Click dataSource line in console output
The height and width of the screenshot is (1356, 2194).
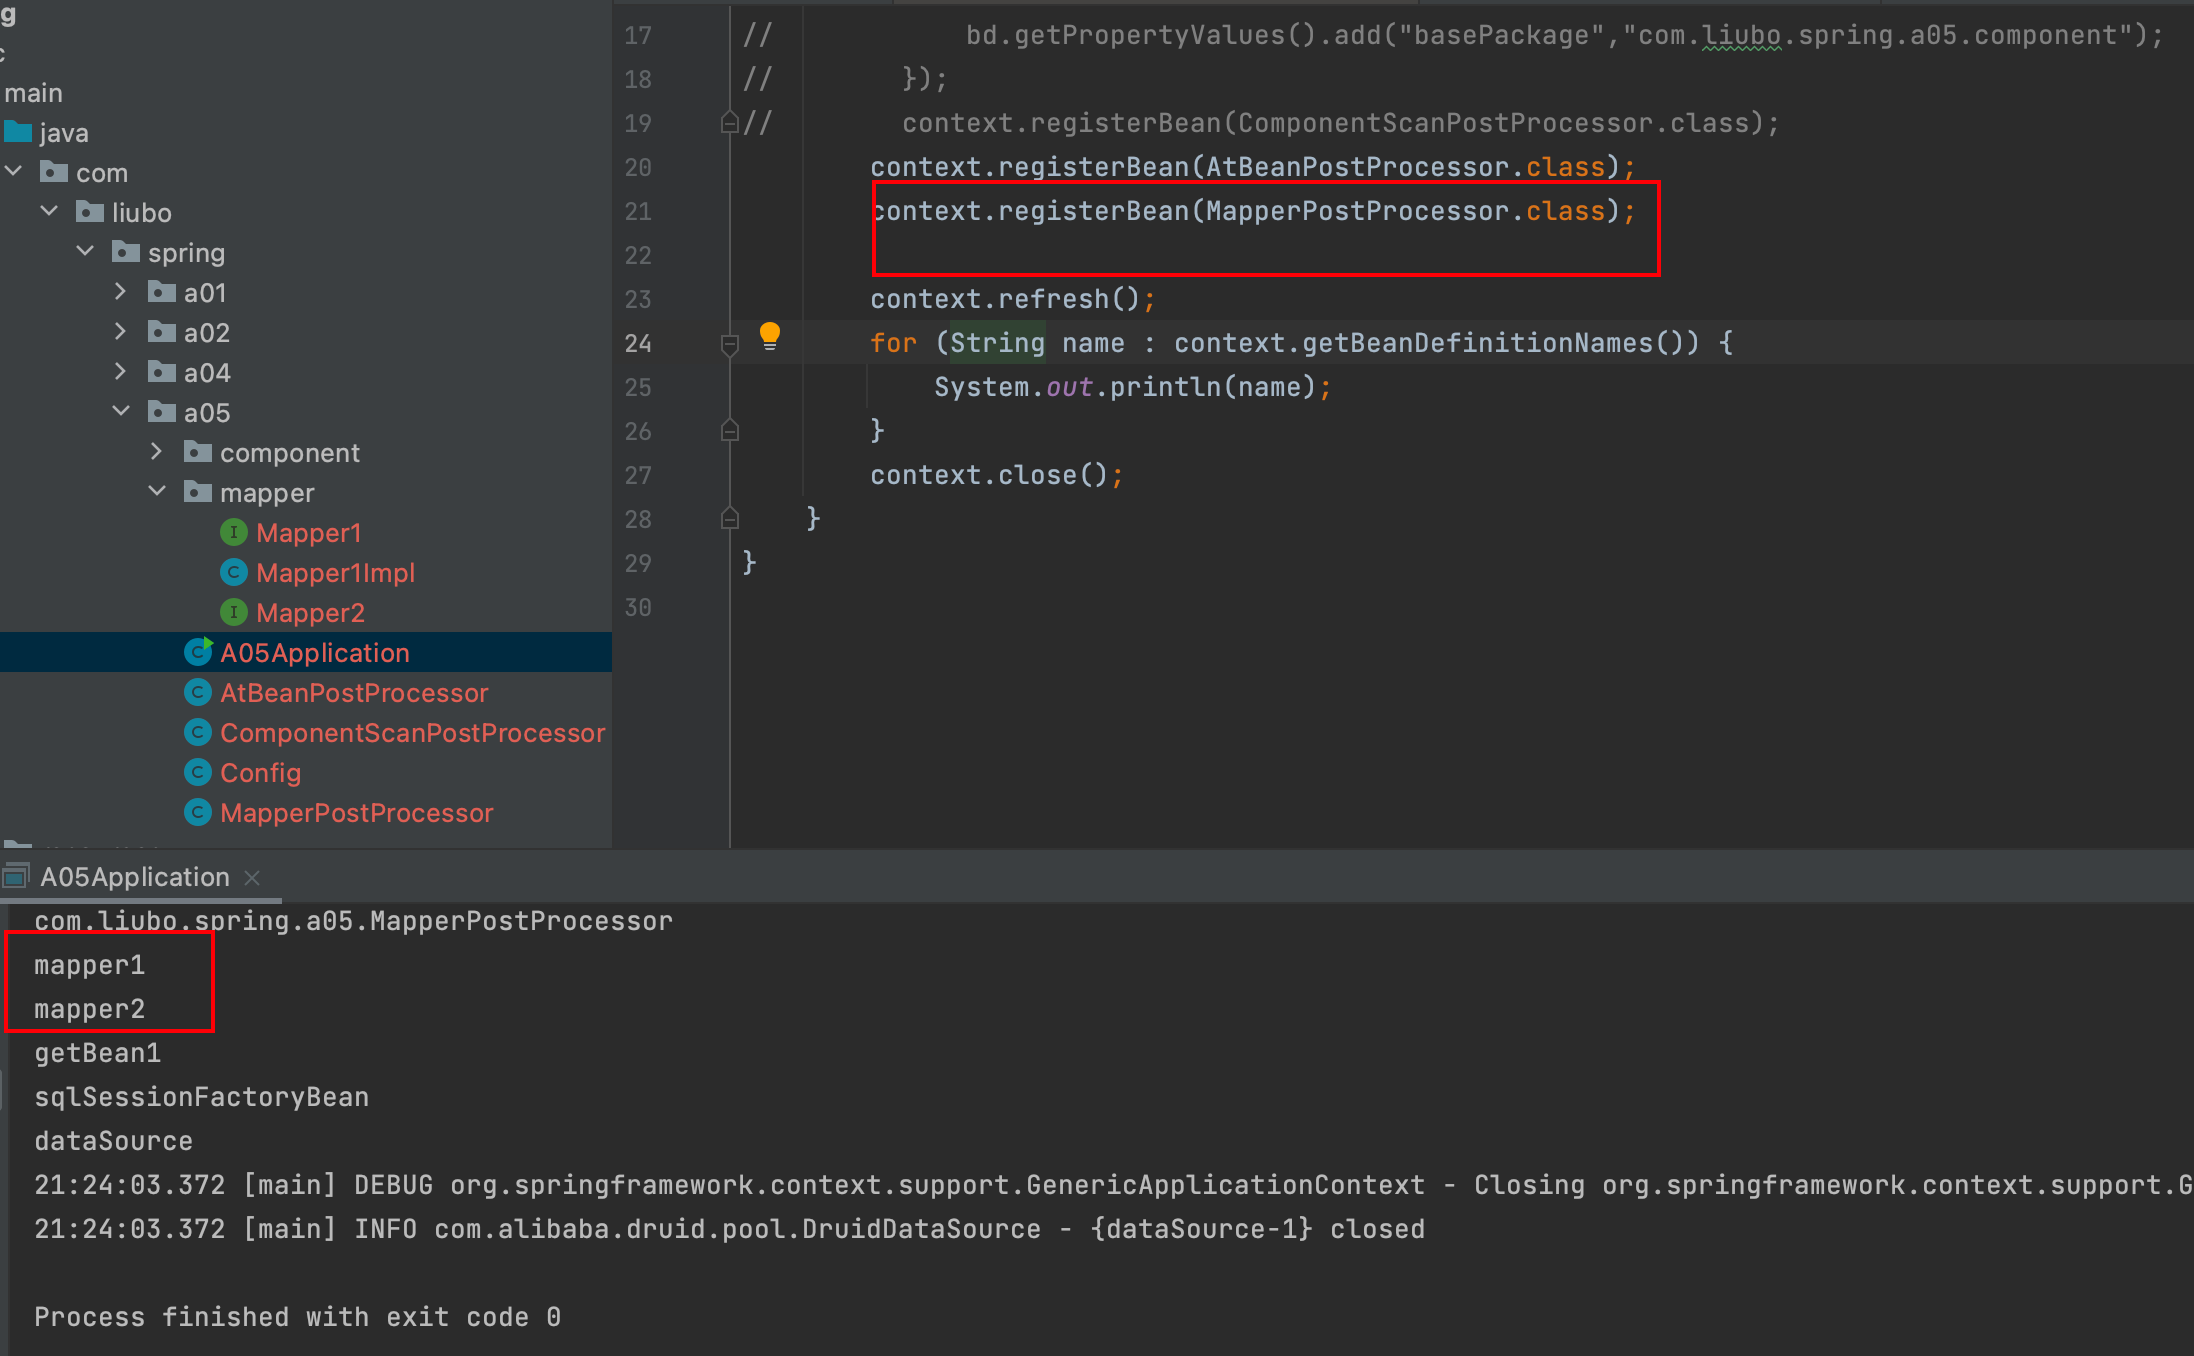[x=113, y=1141]
